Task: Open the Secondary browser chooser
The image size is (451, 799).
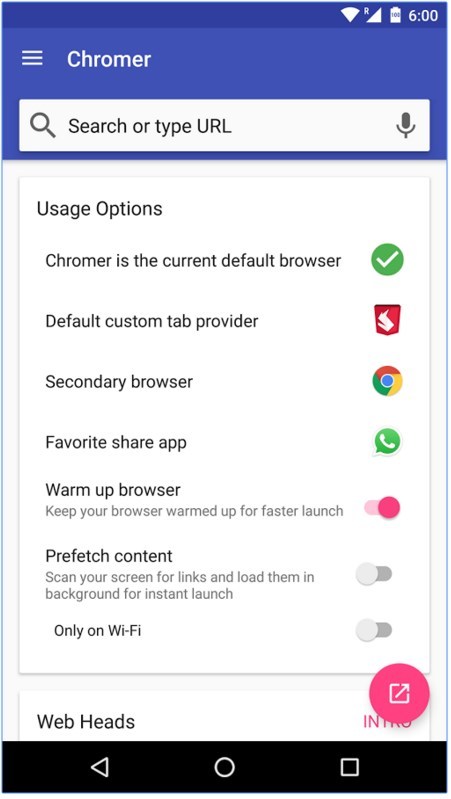Action: [224, 382]
